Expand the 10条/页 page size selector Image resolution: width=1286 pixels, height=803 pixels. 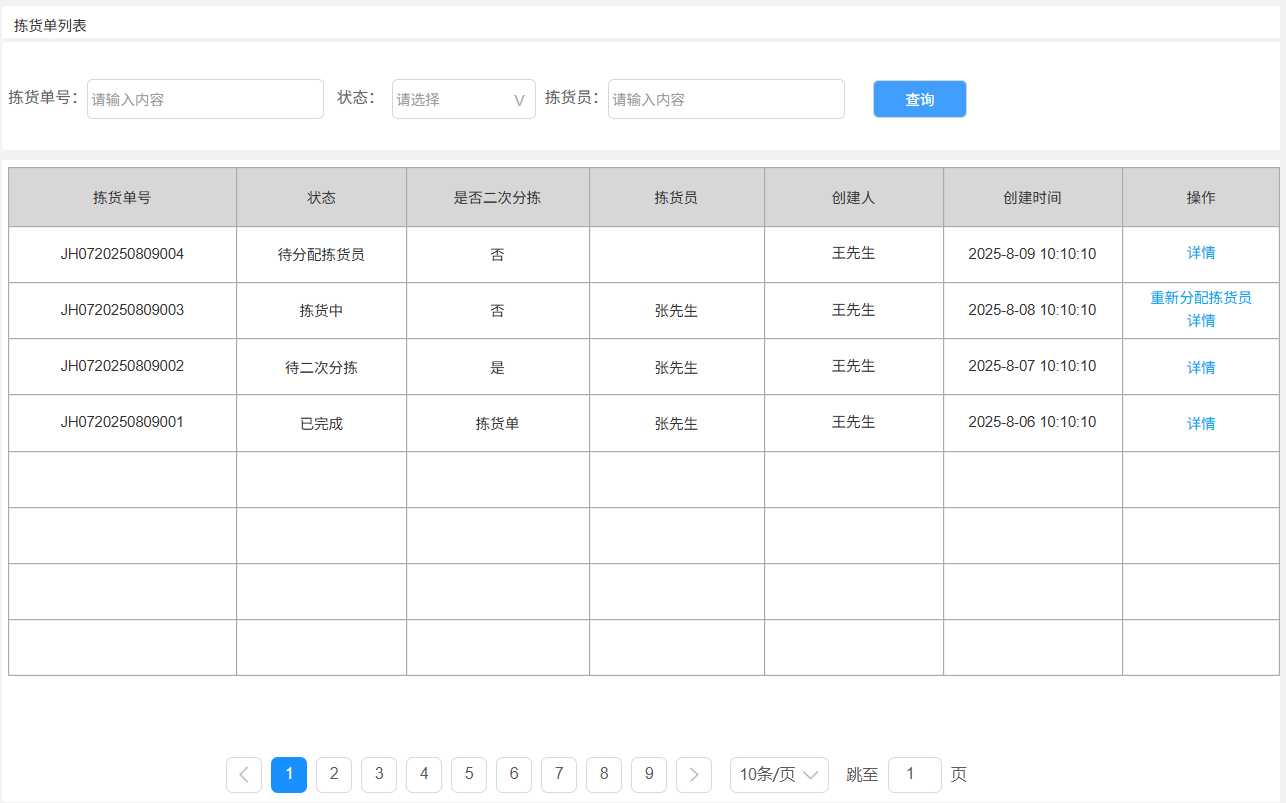779,774
